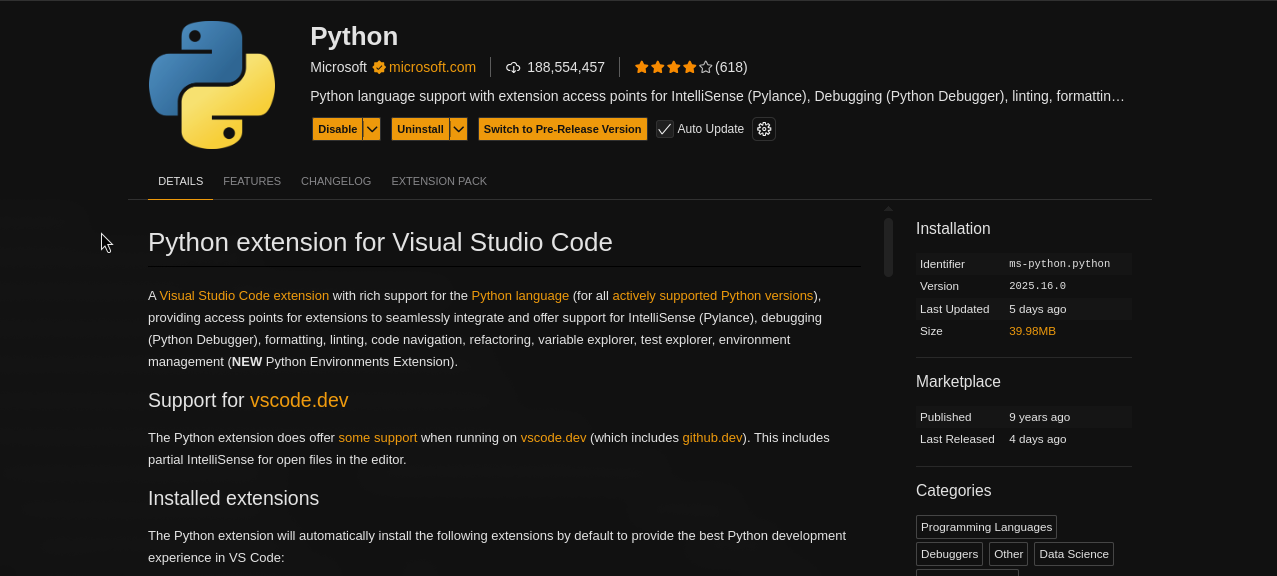The image size is (1277, 576).
Task: Click the verified publisher badge icon
Action: pos(379,67)
